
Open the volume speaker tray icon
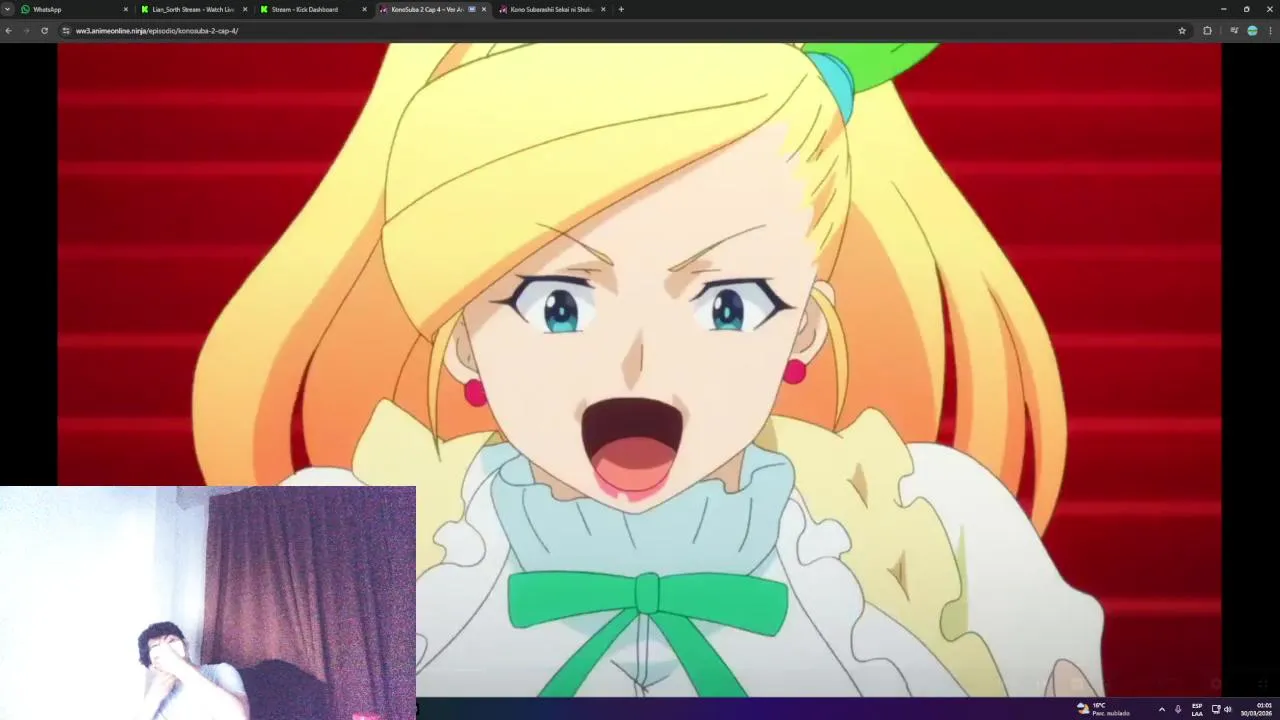1227,709
